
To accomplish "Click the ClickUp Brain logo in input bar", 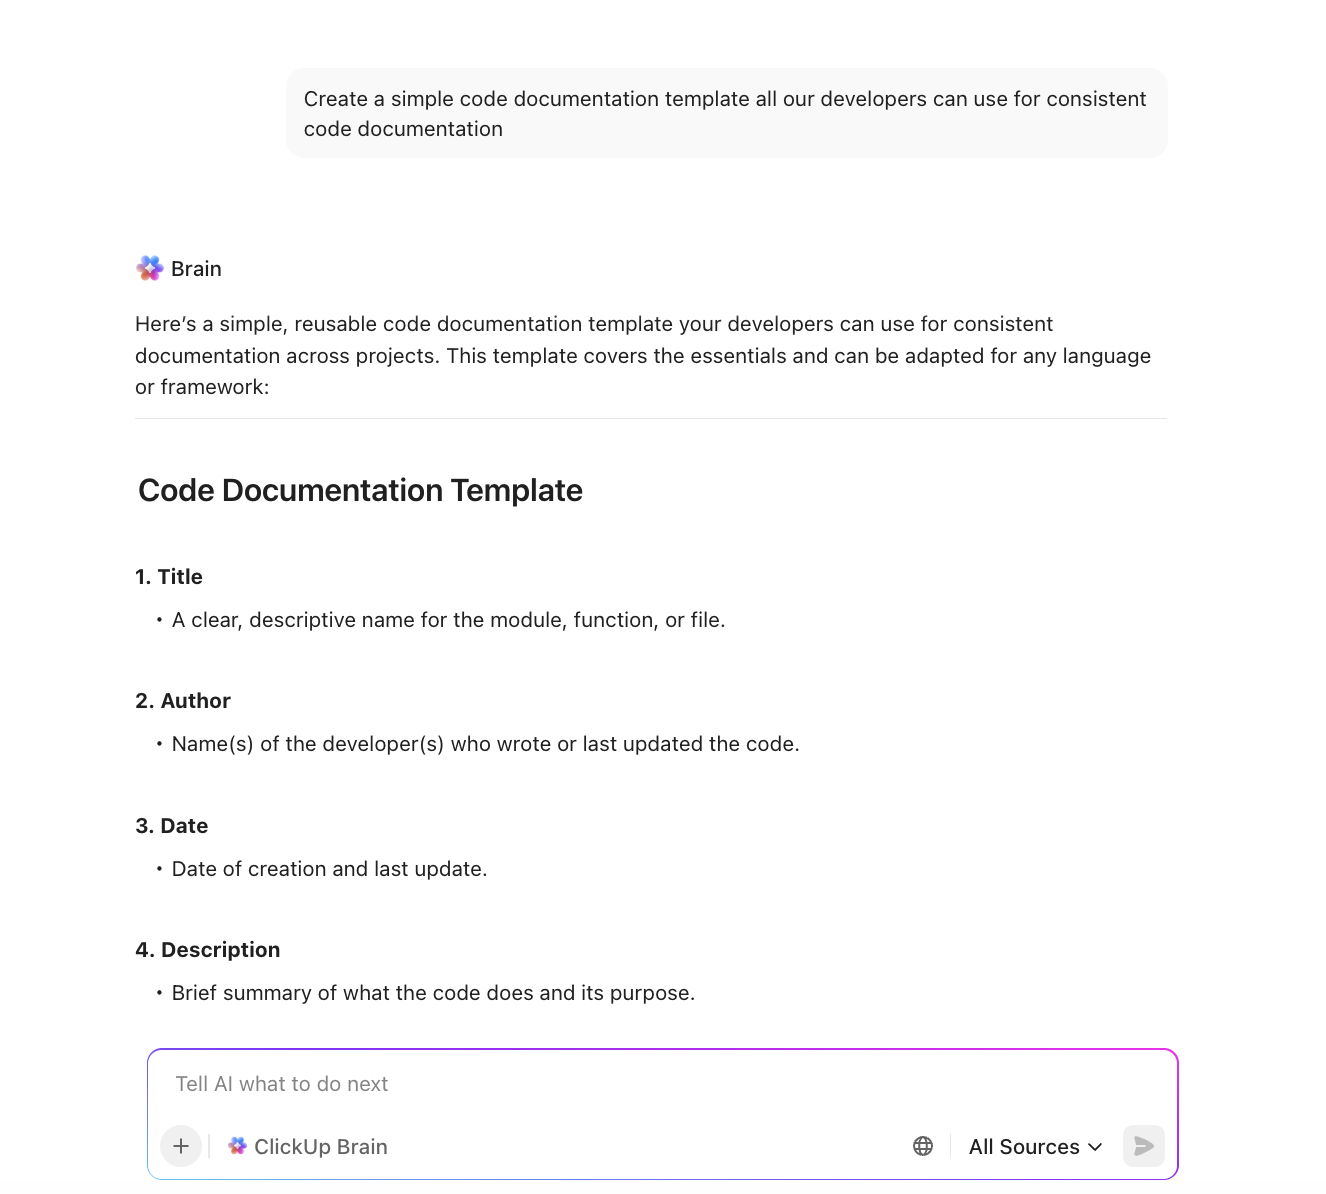I will (237, 1146).
